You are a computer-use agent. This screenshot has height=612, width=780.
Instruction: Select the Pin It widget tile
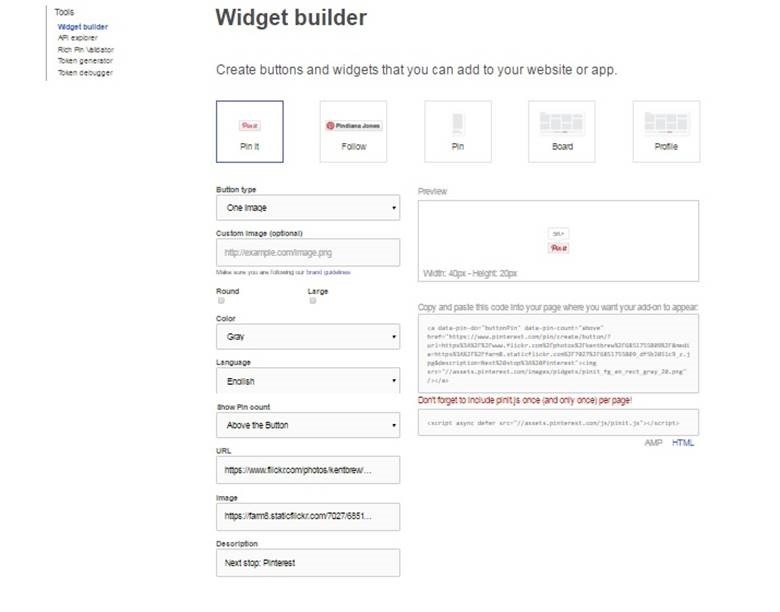click(x=249, y=131)
